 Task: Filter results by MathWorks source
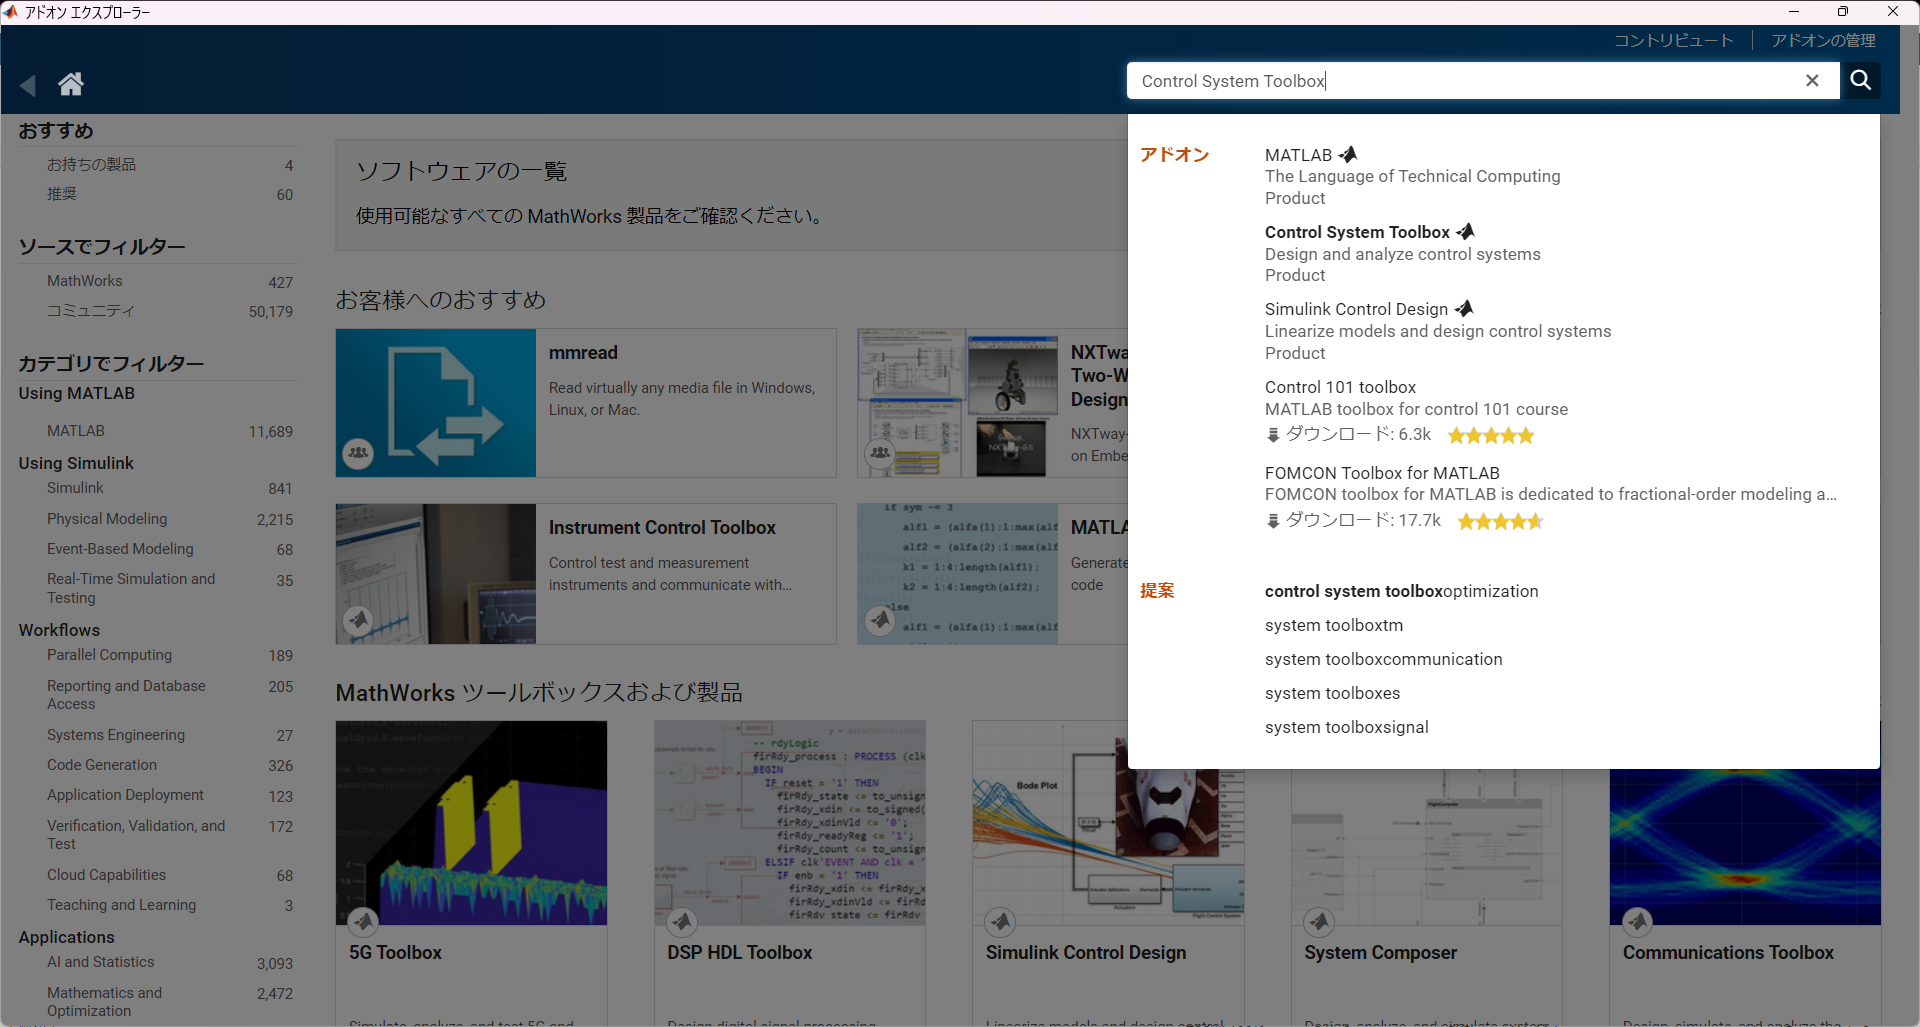tap(84, 280)
